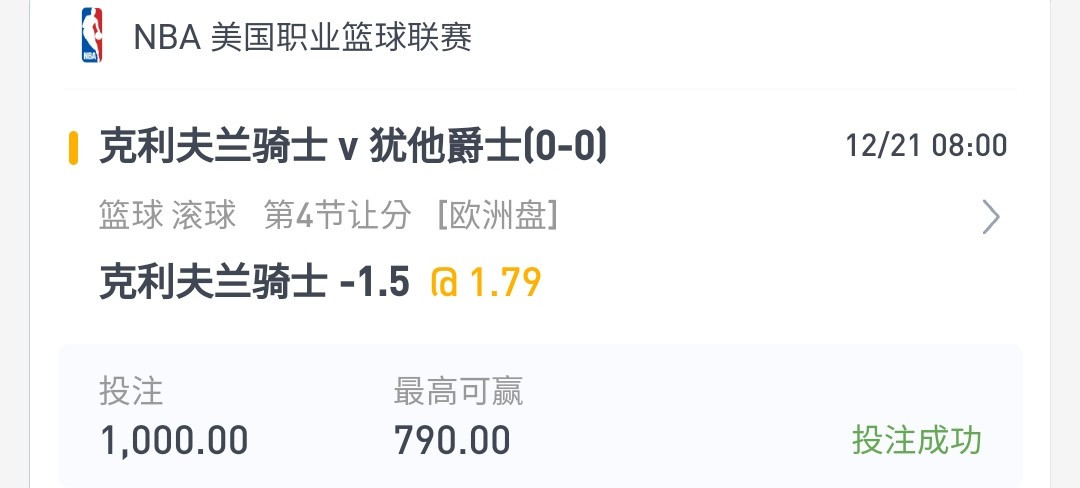The width and height of the screenshot is (1080, 488).
Task: Click the @ symbol before the odds
Action: (444, 283)
